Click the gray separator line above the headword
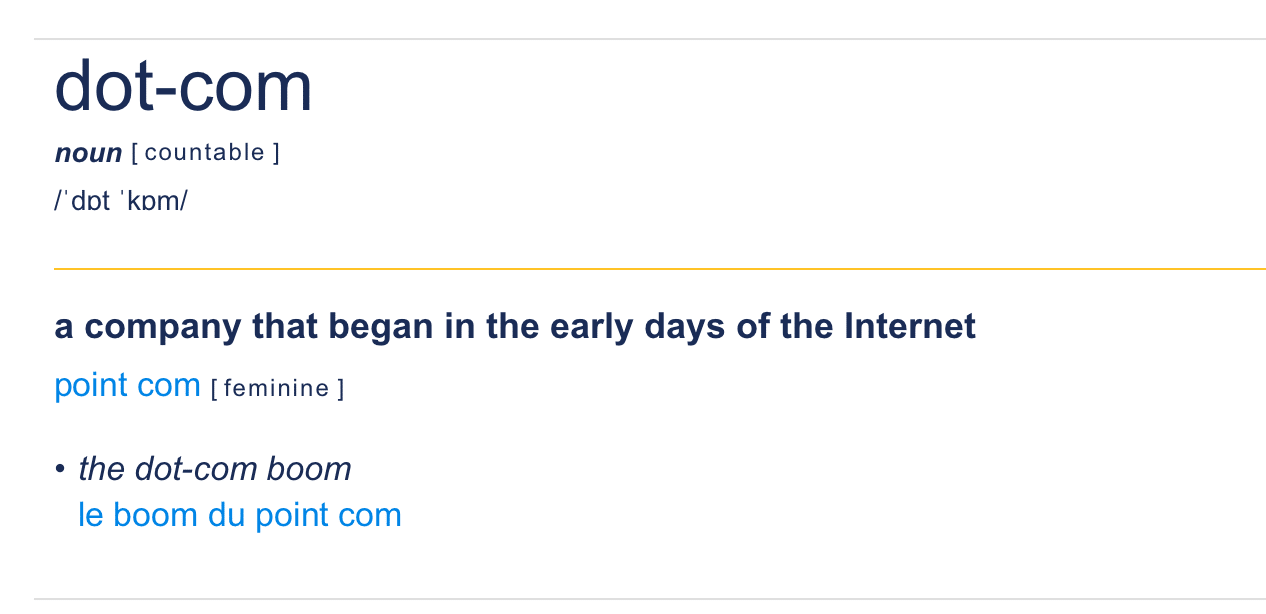Viewport: 1266px width, 614px height. (650, 39)
